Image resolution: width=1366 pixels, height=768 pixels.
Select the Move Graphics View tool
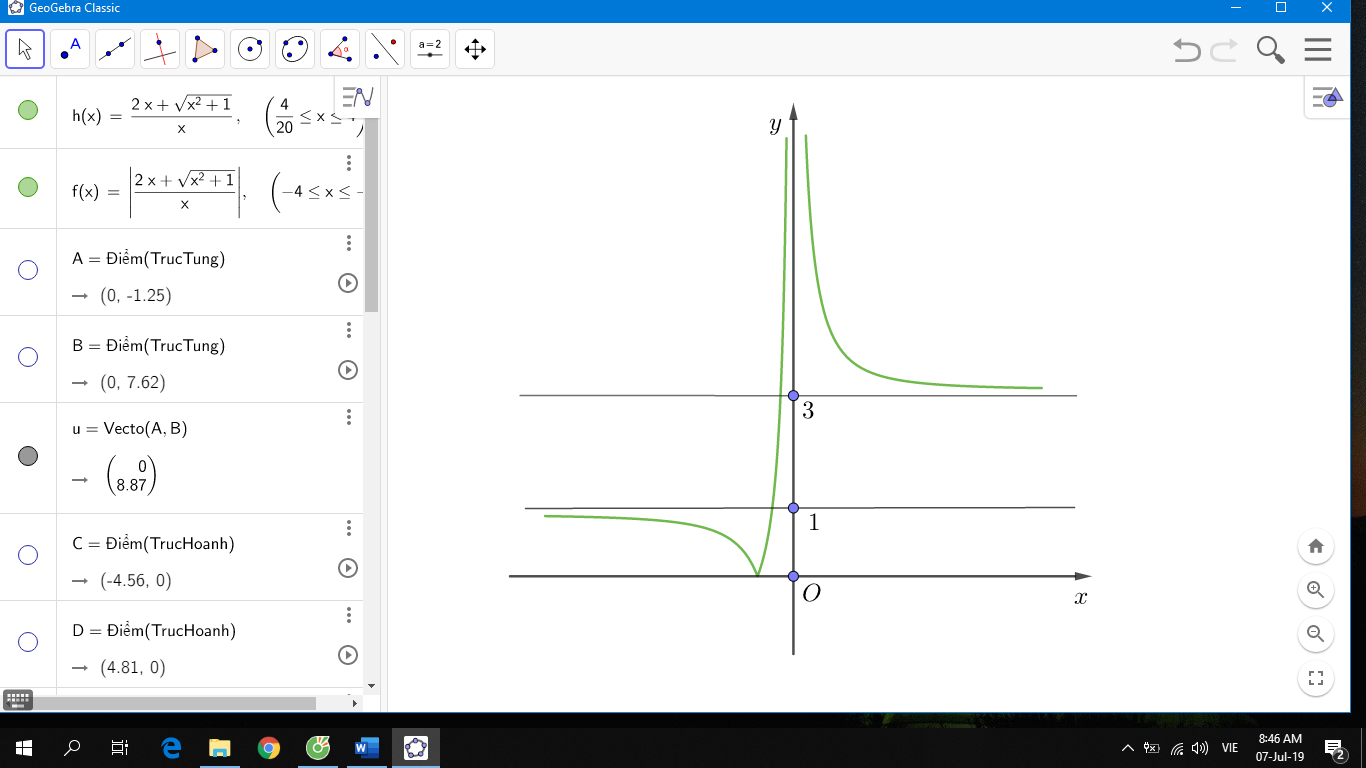coord(475,49)
